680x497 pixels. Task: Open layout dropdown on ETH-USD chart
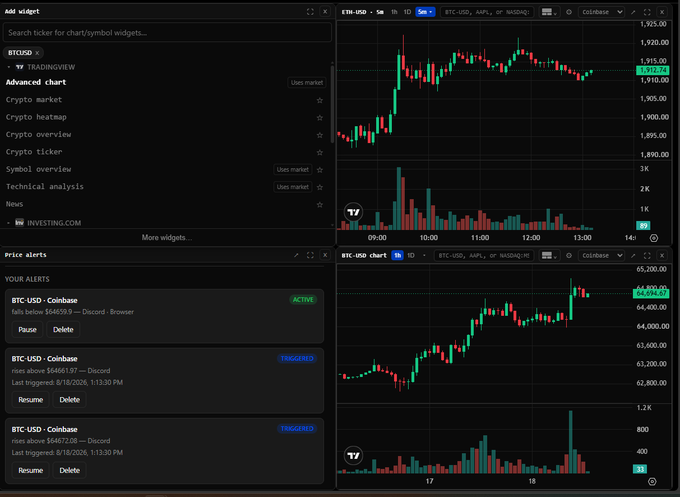pyautogui.click(x=549, y=12)
